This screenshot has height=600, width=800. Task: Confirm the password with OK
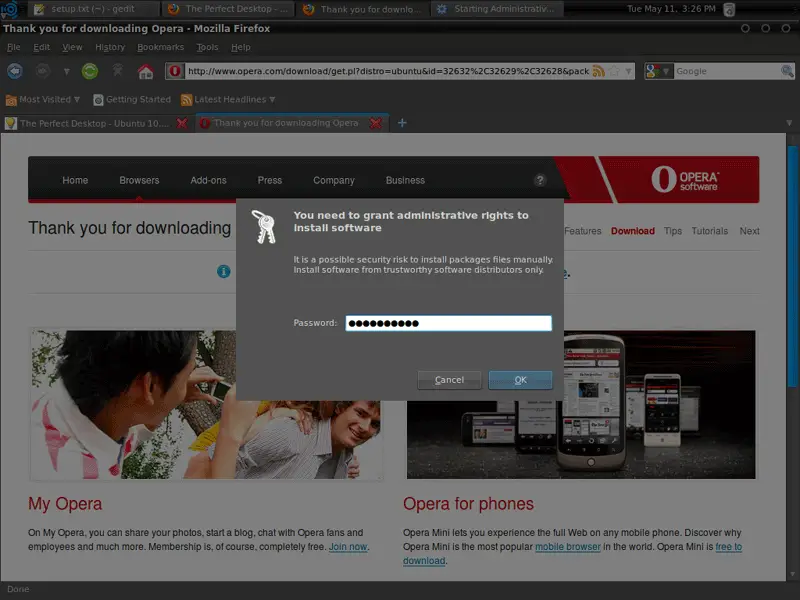(520, 380)
